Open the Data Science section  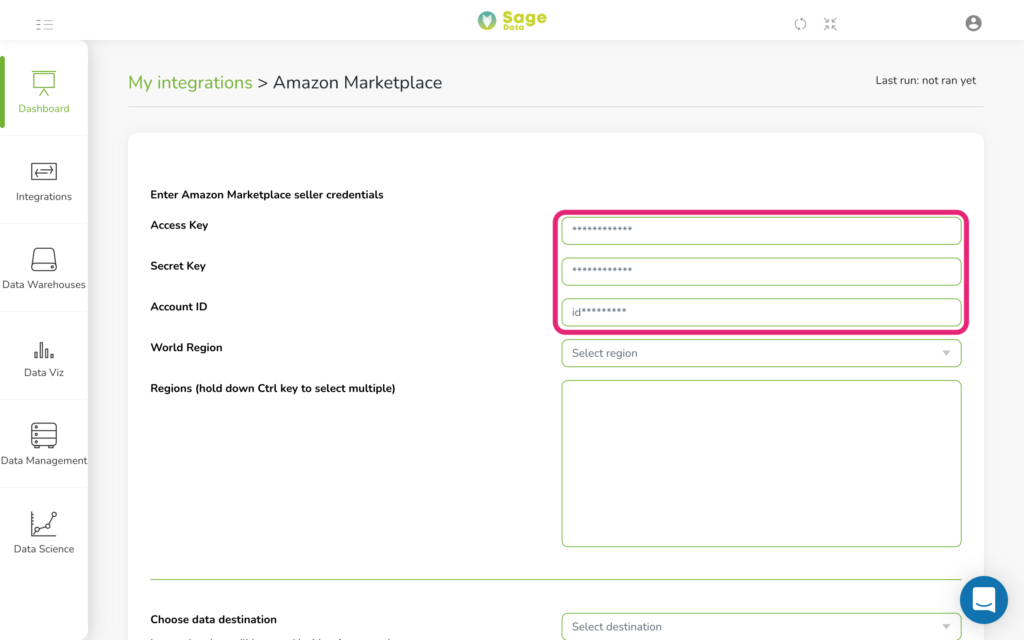coord(44,533)
